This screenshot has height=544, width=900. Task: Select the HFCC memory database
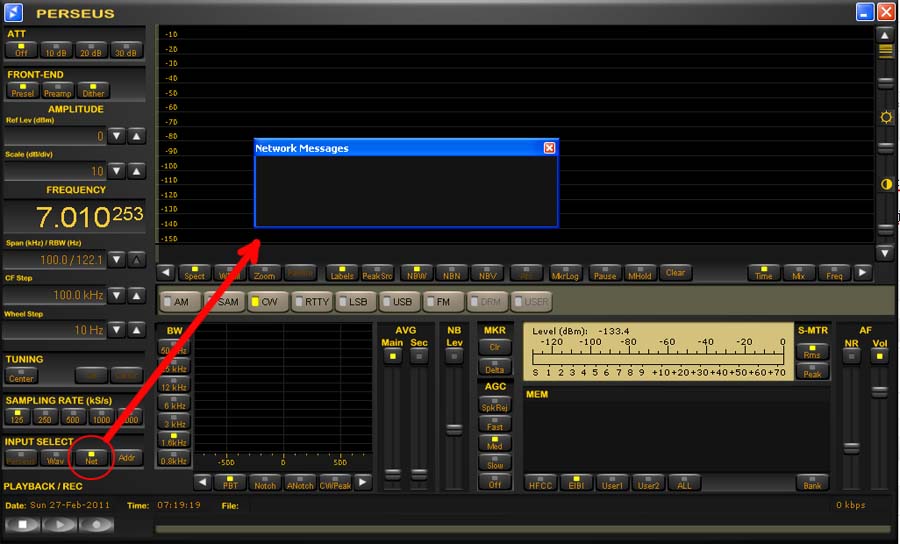[x=541, y=482]
